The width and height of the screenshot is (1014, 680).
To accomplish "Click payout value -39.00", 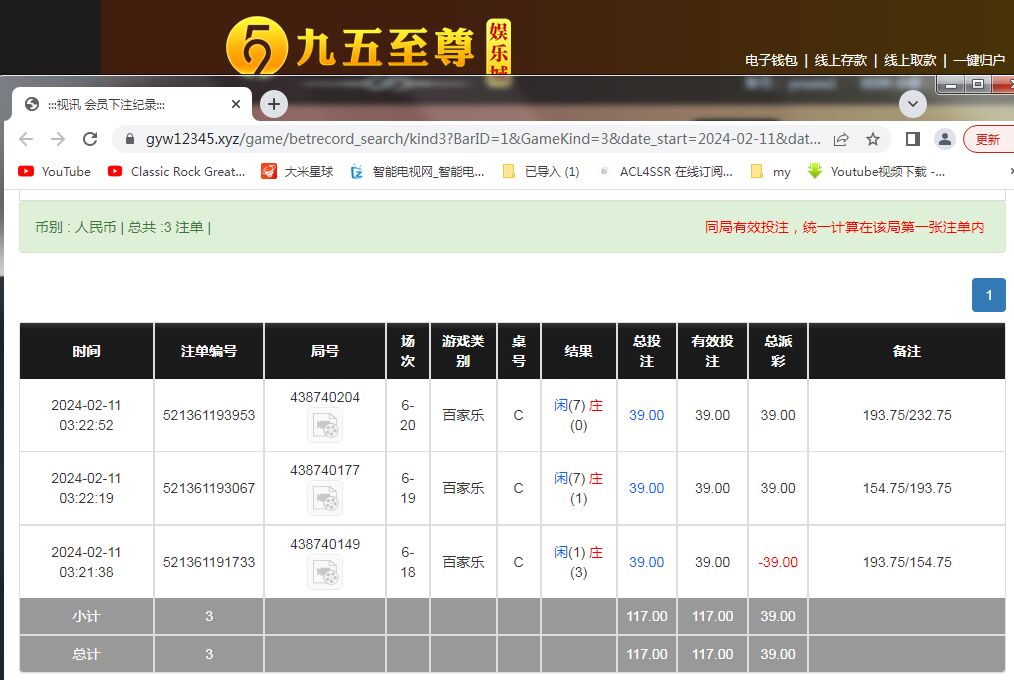I will click(x=778, y=562).
